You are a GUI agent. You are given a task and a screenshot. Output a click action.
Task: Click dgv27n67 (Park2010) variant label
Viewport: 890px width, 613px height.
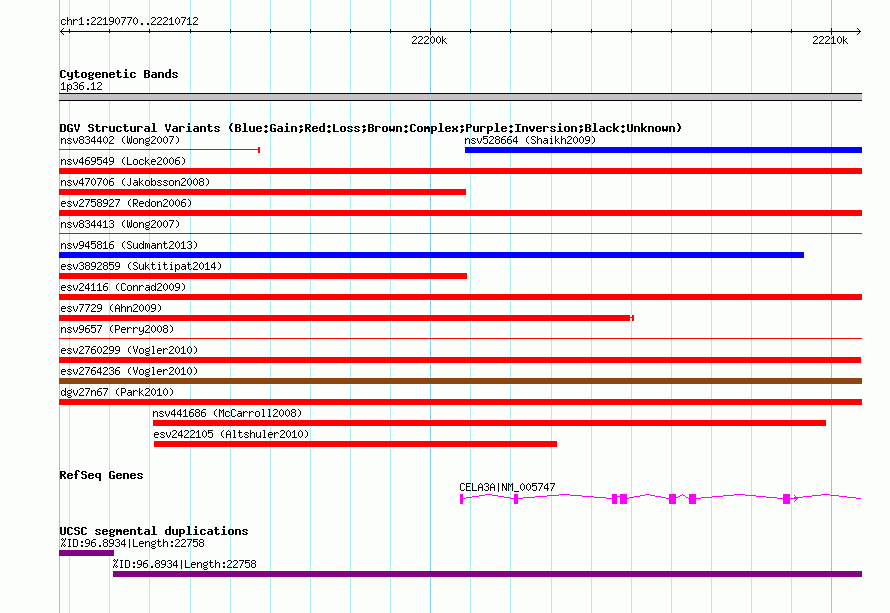(117, 392)
